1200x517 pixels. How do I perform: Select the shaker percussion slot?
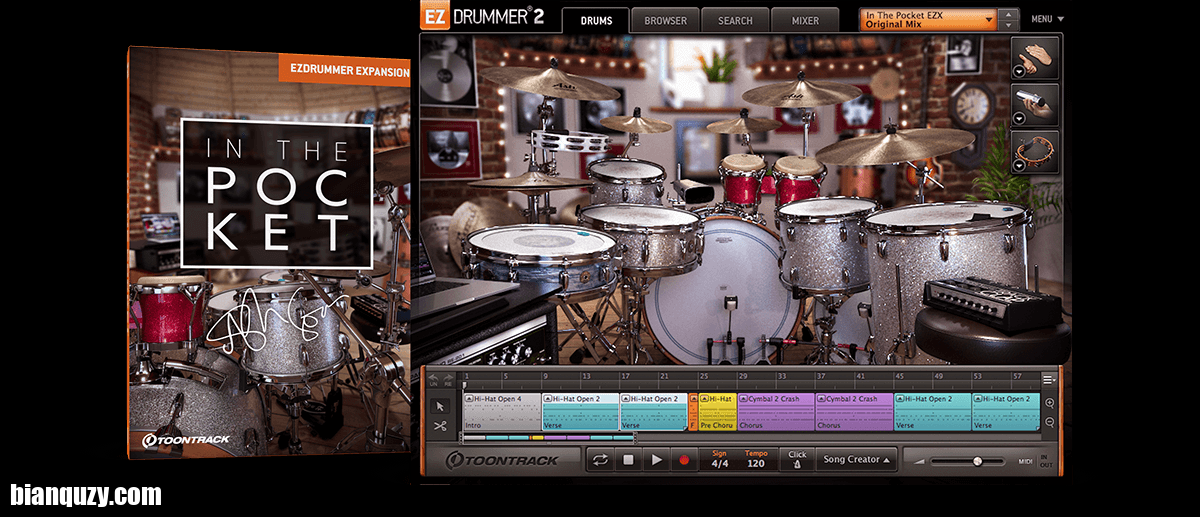pyautogui.click(x=1035, y=105)
